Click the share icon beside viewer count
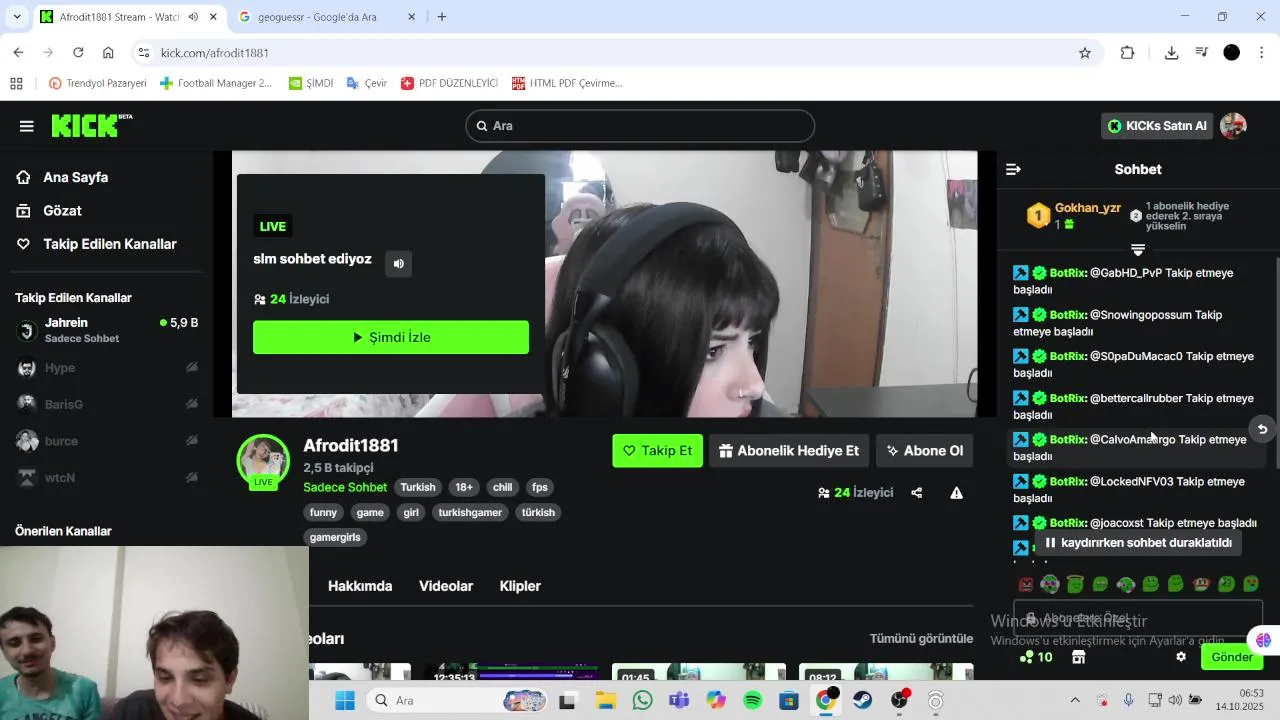This screenshot has width=1280, height=720. (x=917, y=493)
